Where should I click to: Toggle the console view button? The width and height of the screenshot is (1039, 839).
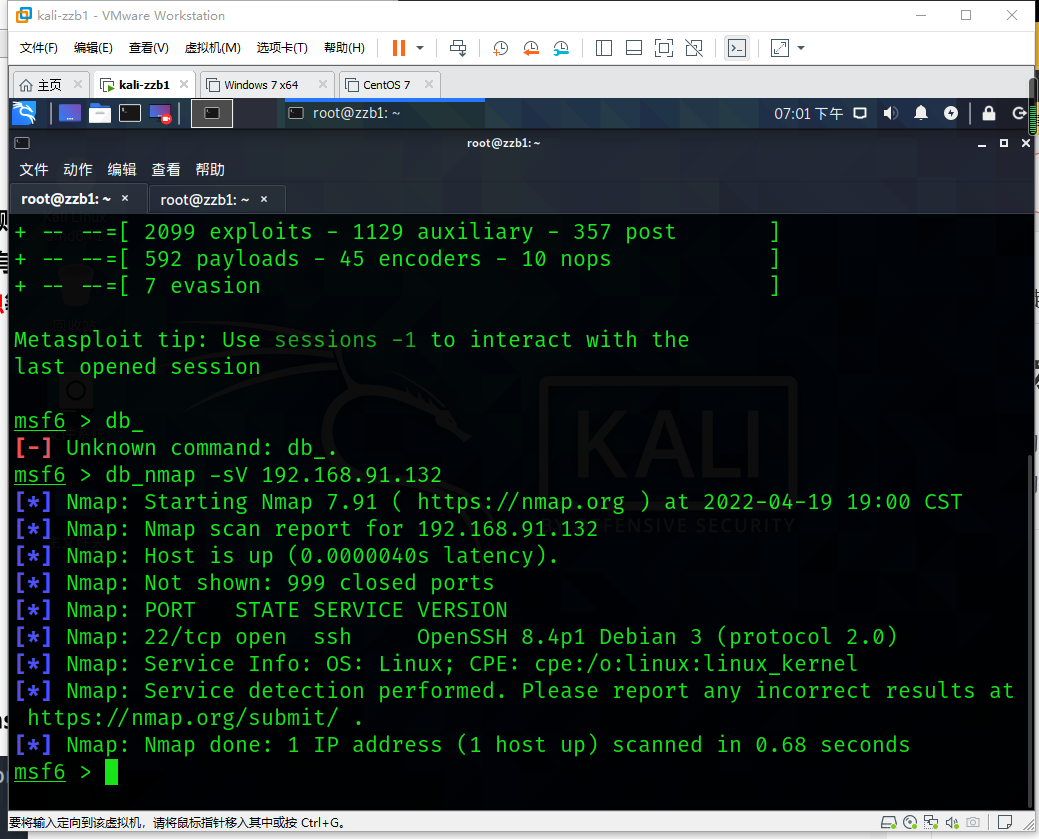(736, 47)
